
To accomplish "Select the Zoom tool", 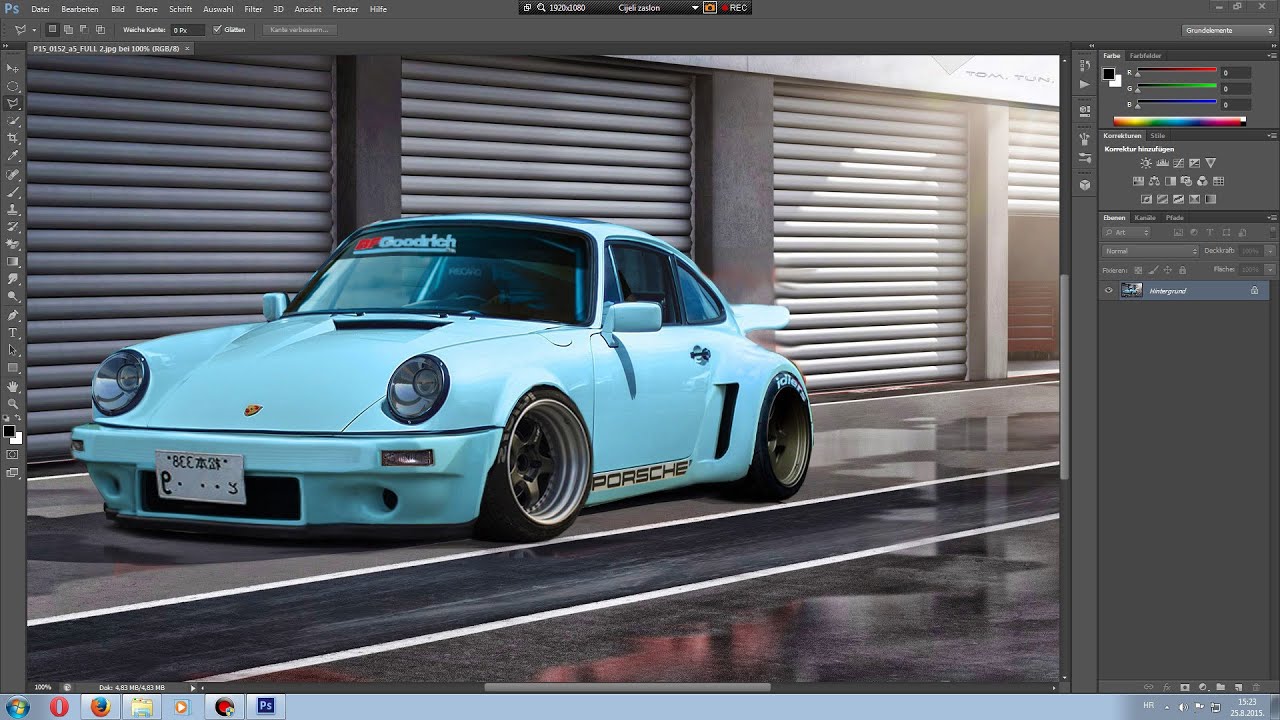I will [x=13, y=403].
